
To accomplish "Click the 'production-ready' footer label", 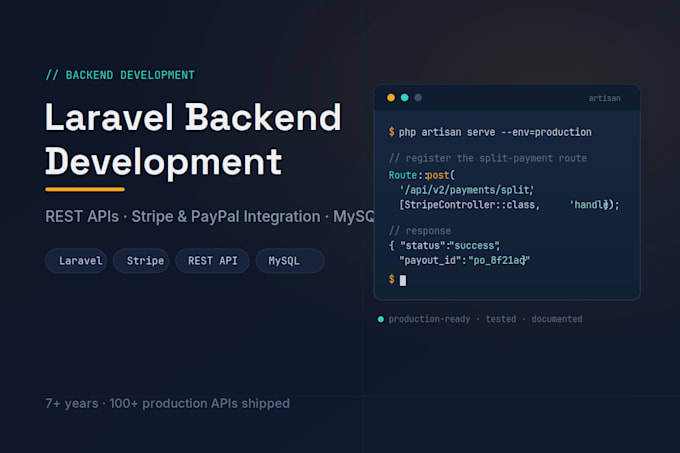I will pyautogui.click(x=429, y=319).
